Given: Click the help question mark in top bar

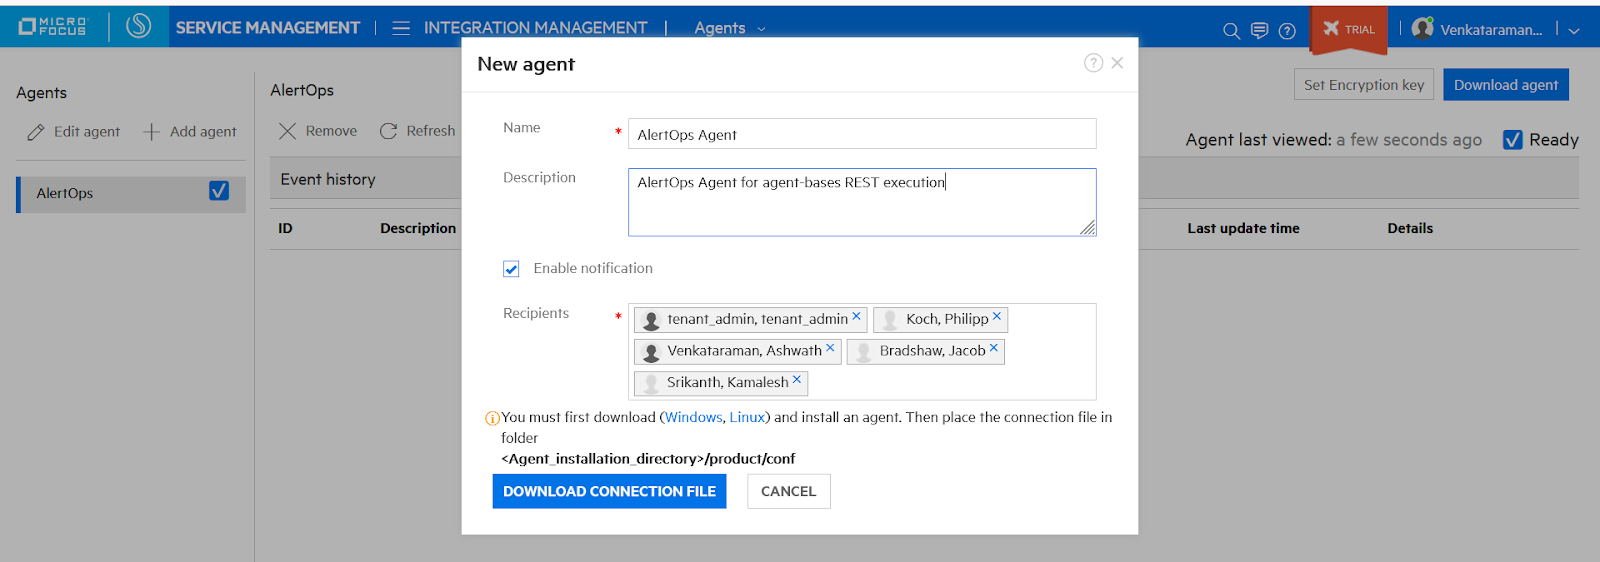Looking at the screenshot, I should (x=1287, y=31).
